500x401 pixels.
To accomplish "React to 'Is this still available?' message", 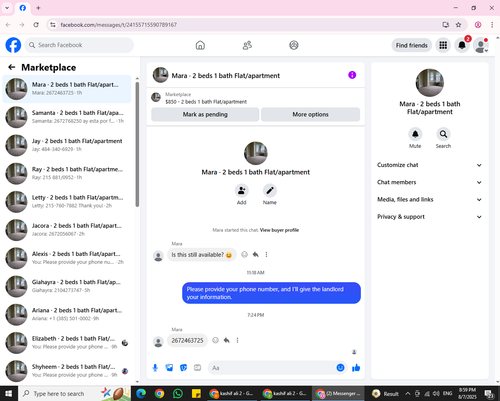I will 244,255.
